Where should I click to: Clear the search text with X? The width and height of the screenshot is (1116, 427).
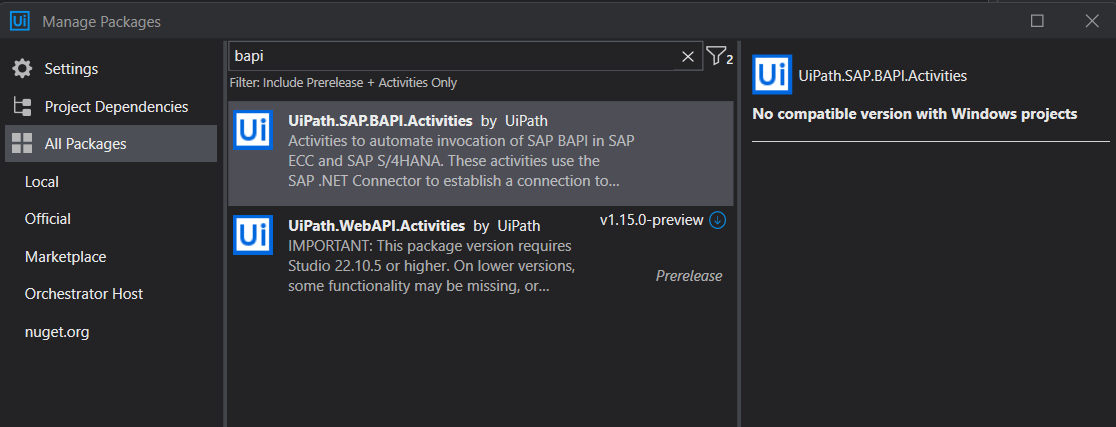pyautogui.click(x=688, y=57)
